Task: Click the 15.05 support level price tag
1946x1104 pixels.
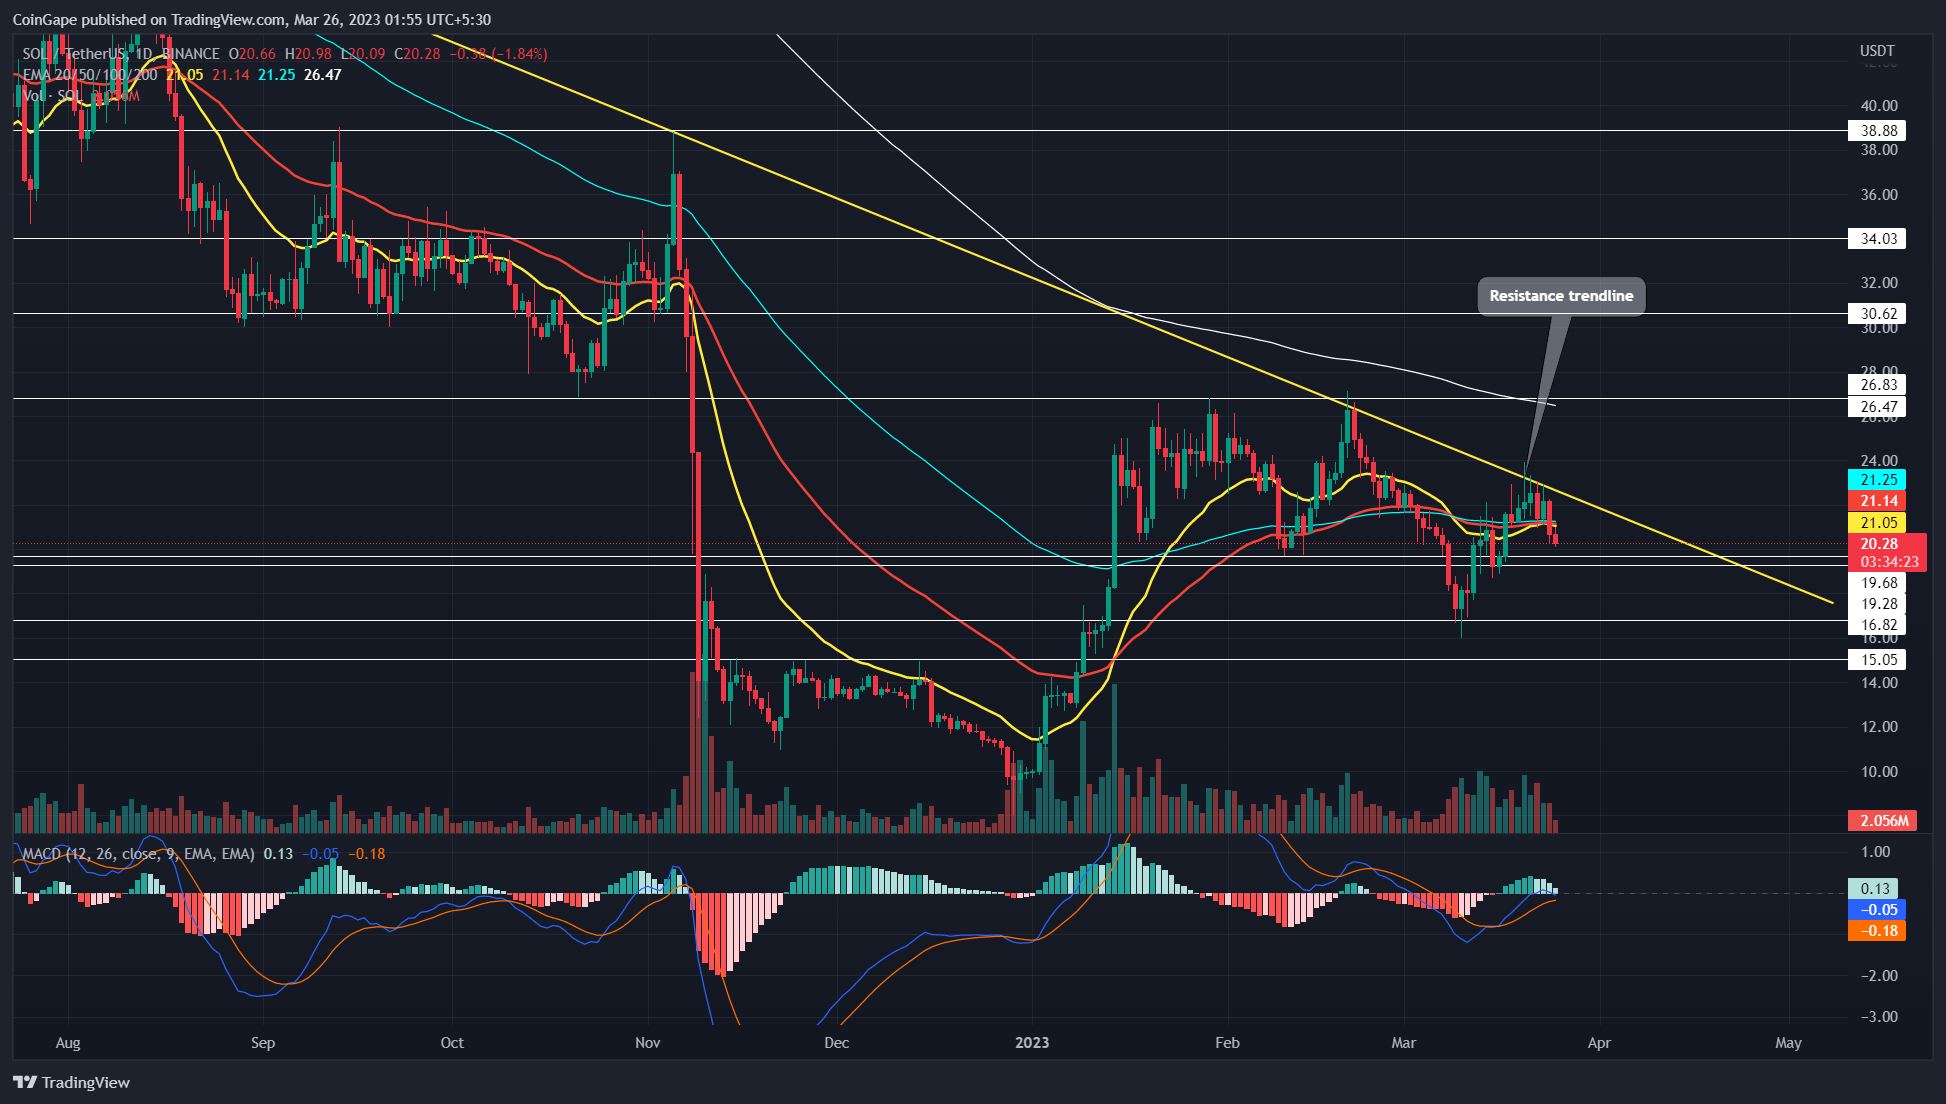Action: point(1878,660)
